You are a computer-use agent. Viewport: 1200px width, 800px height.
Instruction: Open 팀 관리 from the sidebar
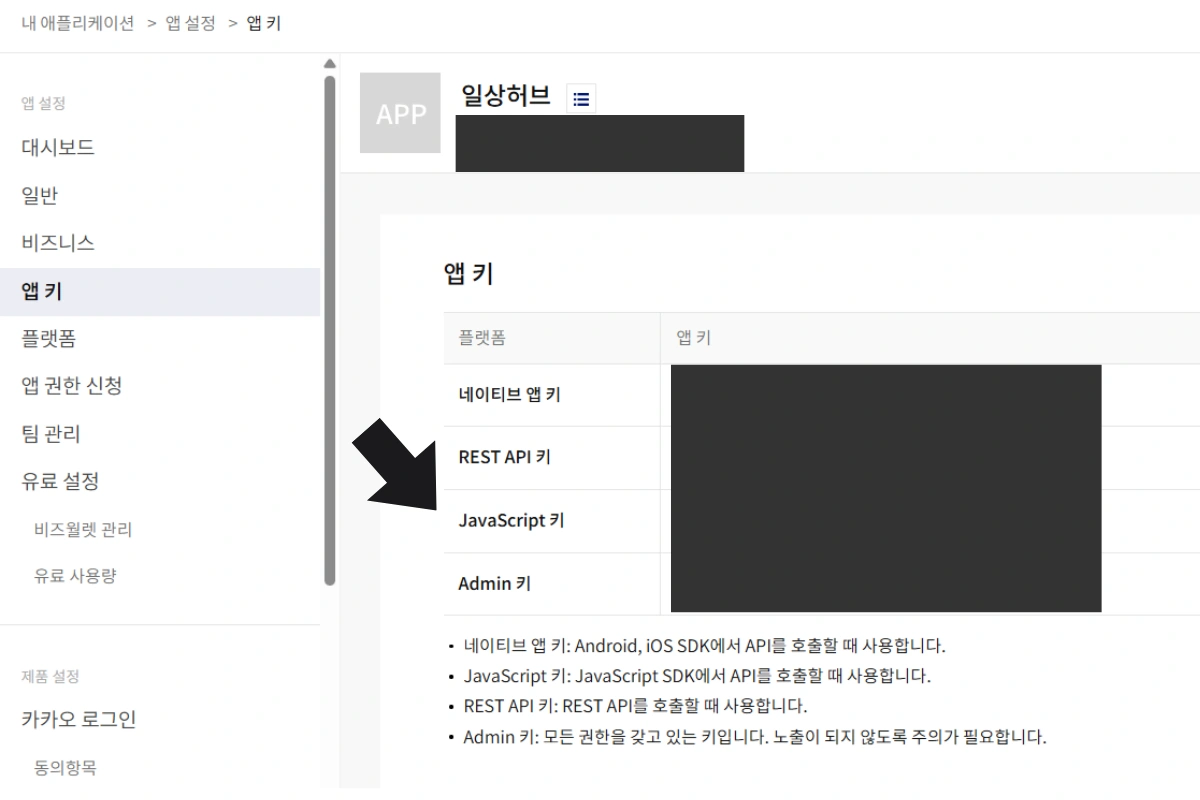(51, 434)
